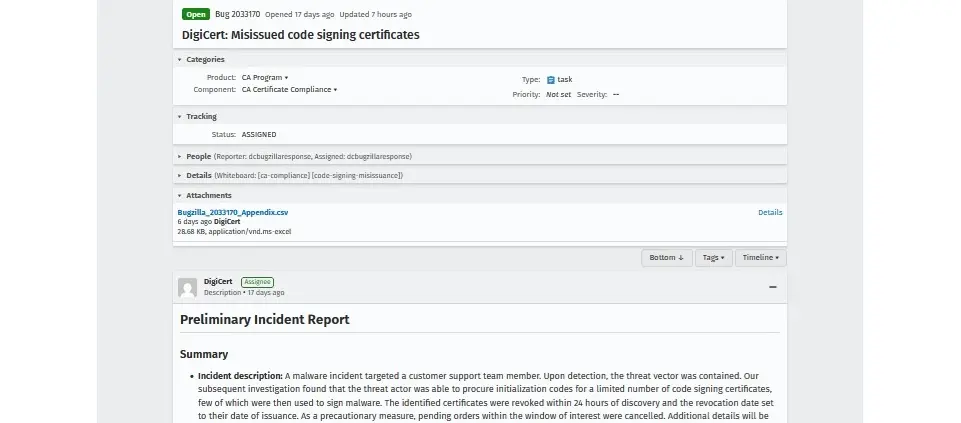This screenshot has height=423, width=961.
Task: Collapse the Categories section
Action: [x=180, y=59]
